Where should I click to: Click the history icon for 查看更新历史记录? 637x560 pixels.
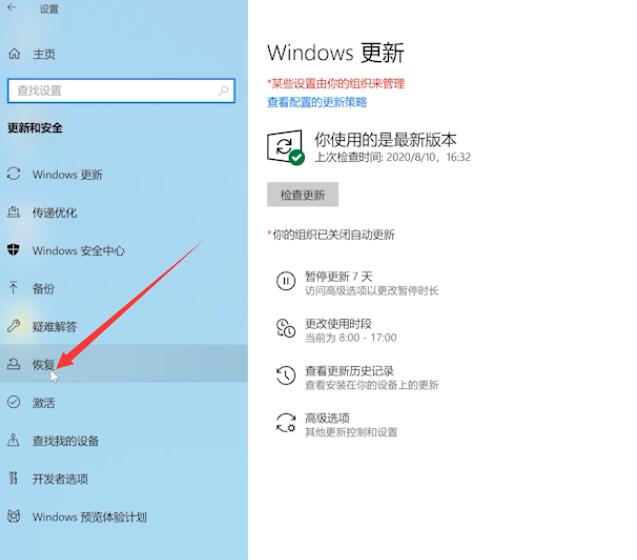click(286, 375)
